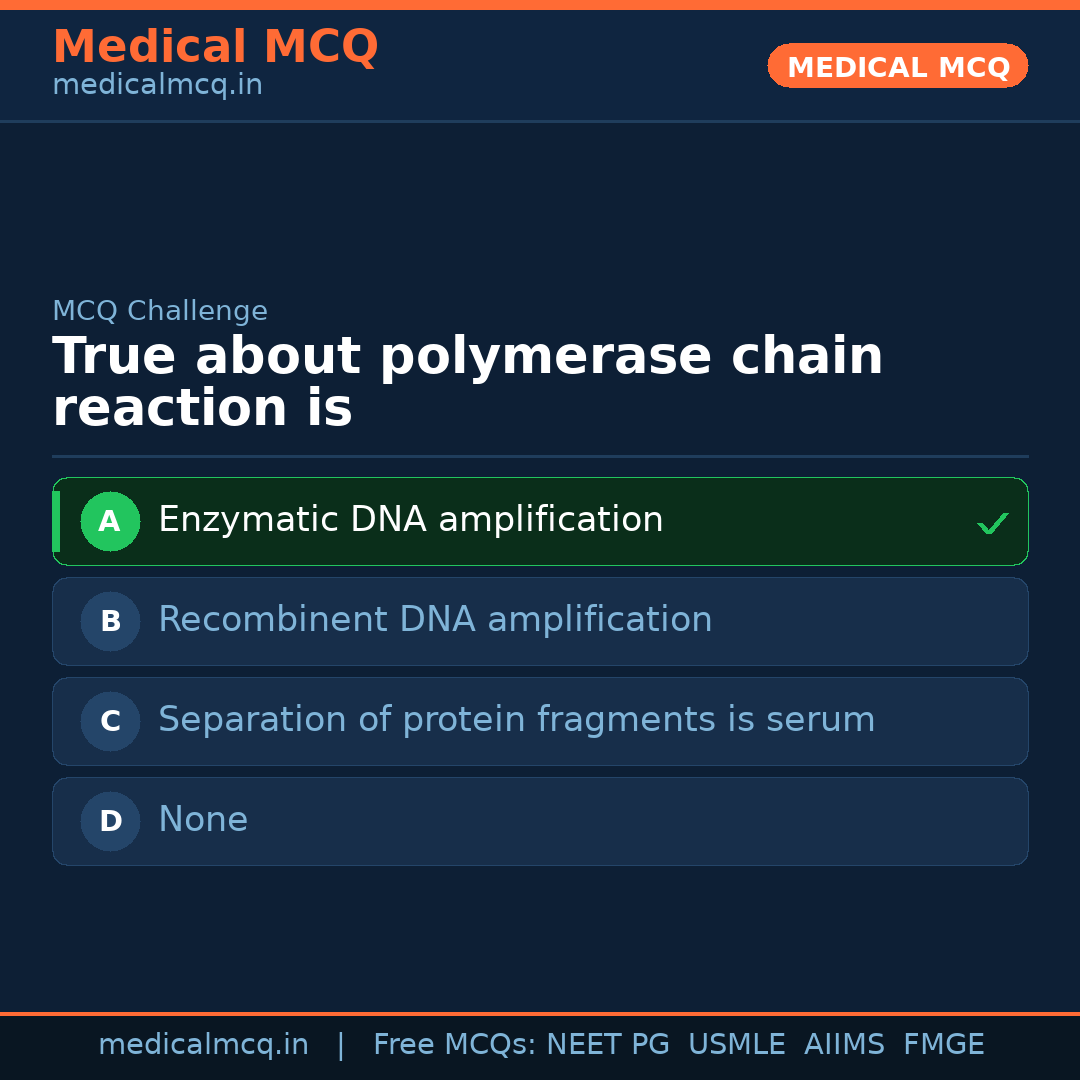The height and width of the screenshot is (1080, 1080).
Task: Click the D letter circle badge
Action: [110, 821]
